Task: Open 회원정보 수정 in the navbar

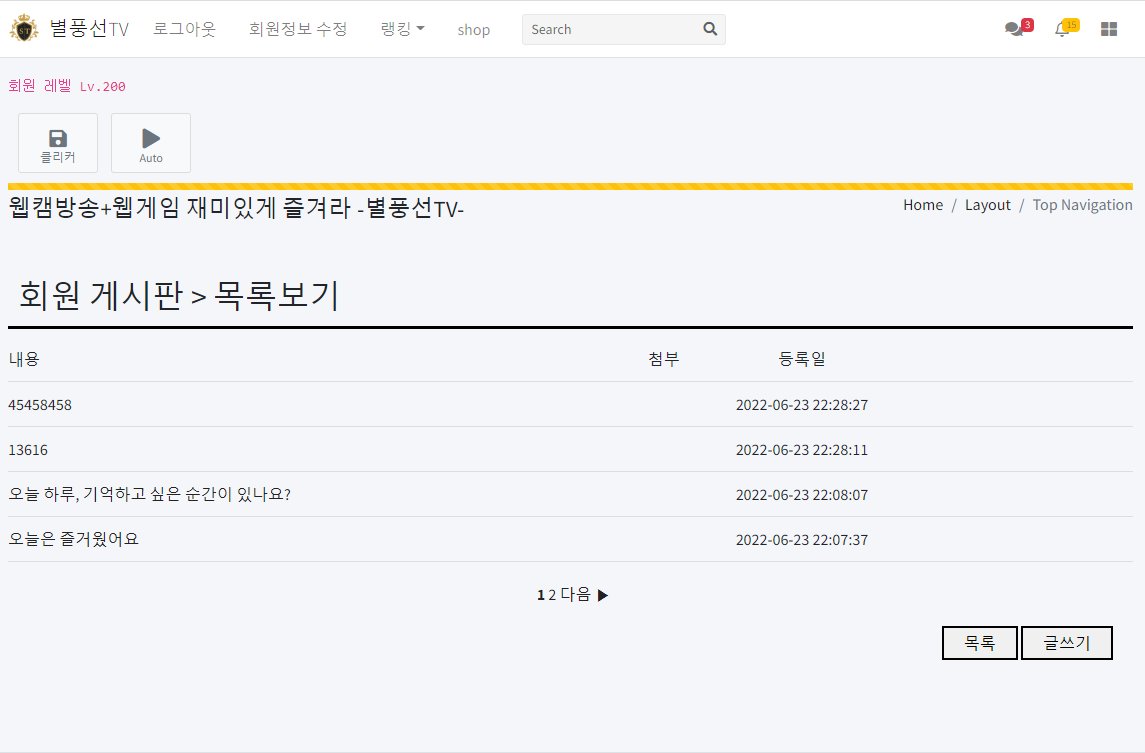Action: tap(298, 29)
